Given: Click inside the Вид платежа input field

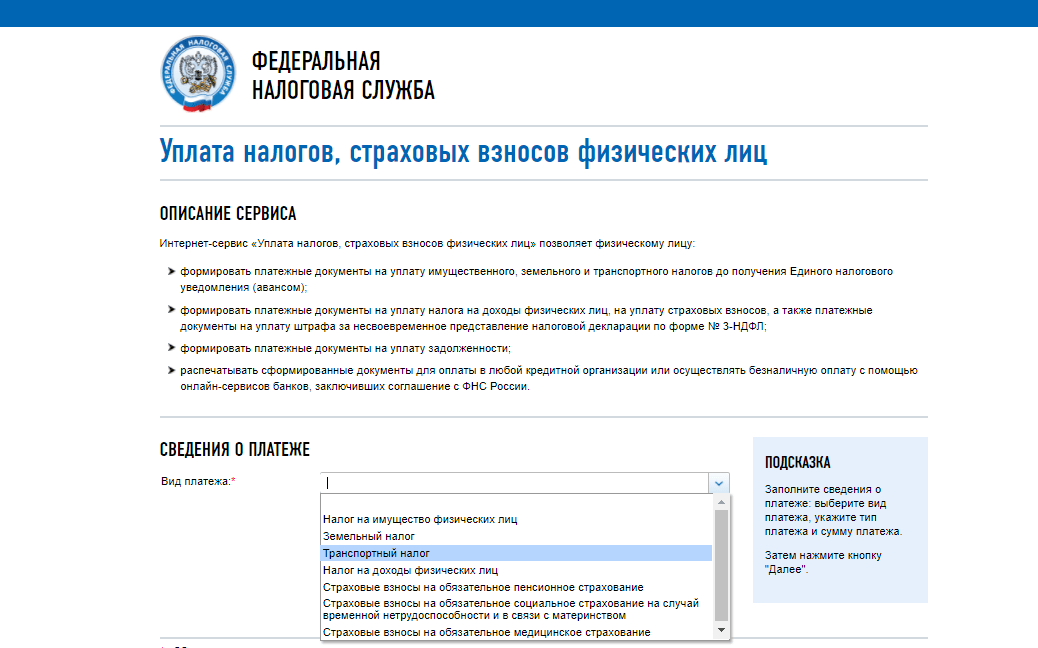Looking at the screenshot, I should coord(514,483).
